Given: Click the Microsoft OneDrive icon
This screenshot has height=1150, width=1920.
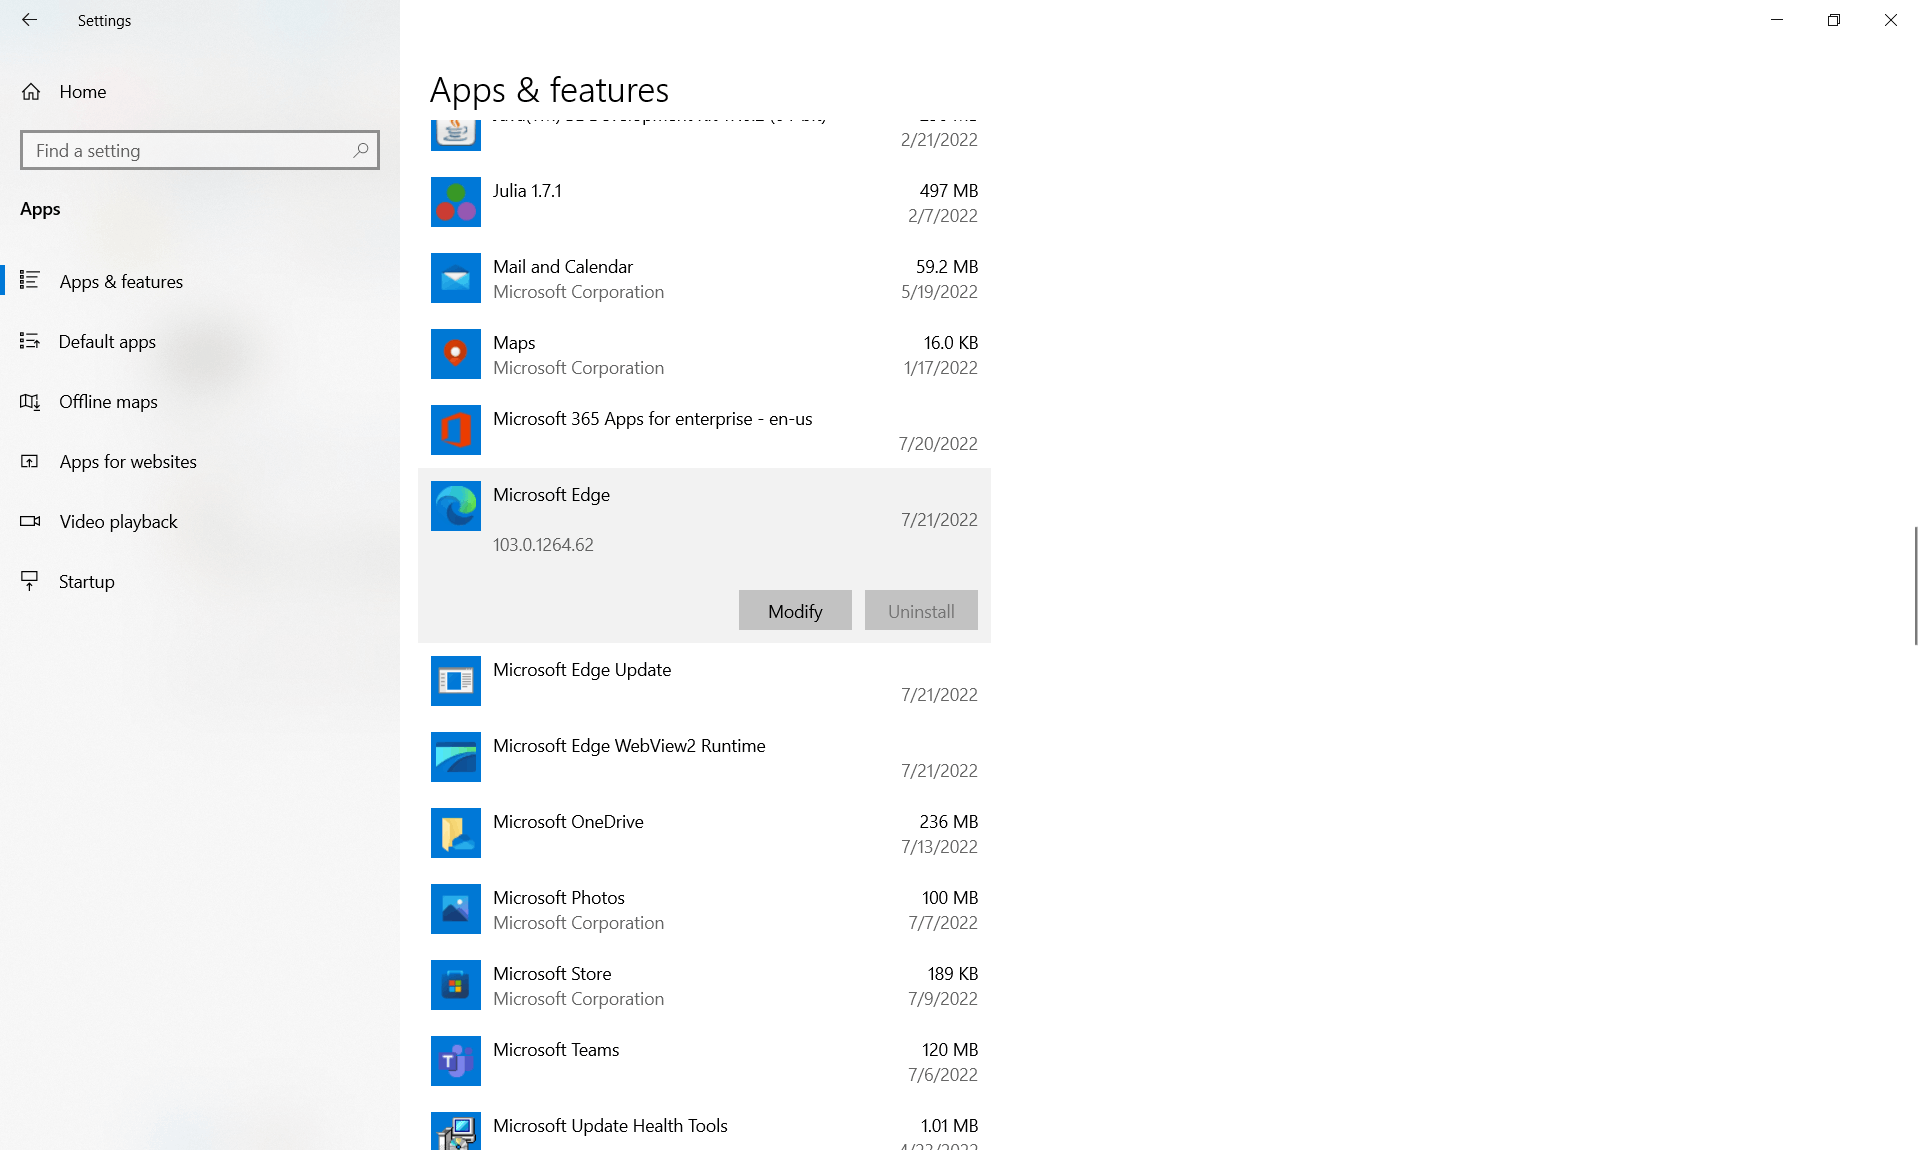Looking at the screenshot, I should tap(455, 833).
